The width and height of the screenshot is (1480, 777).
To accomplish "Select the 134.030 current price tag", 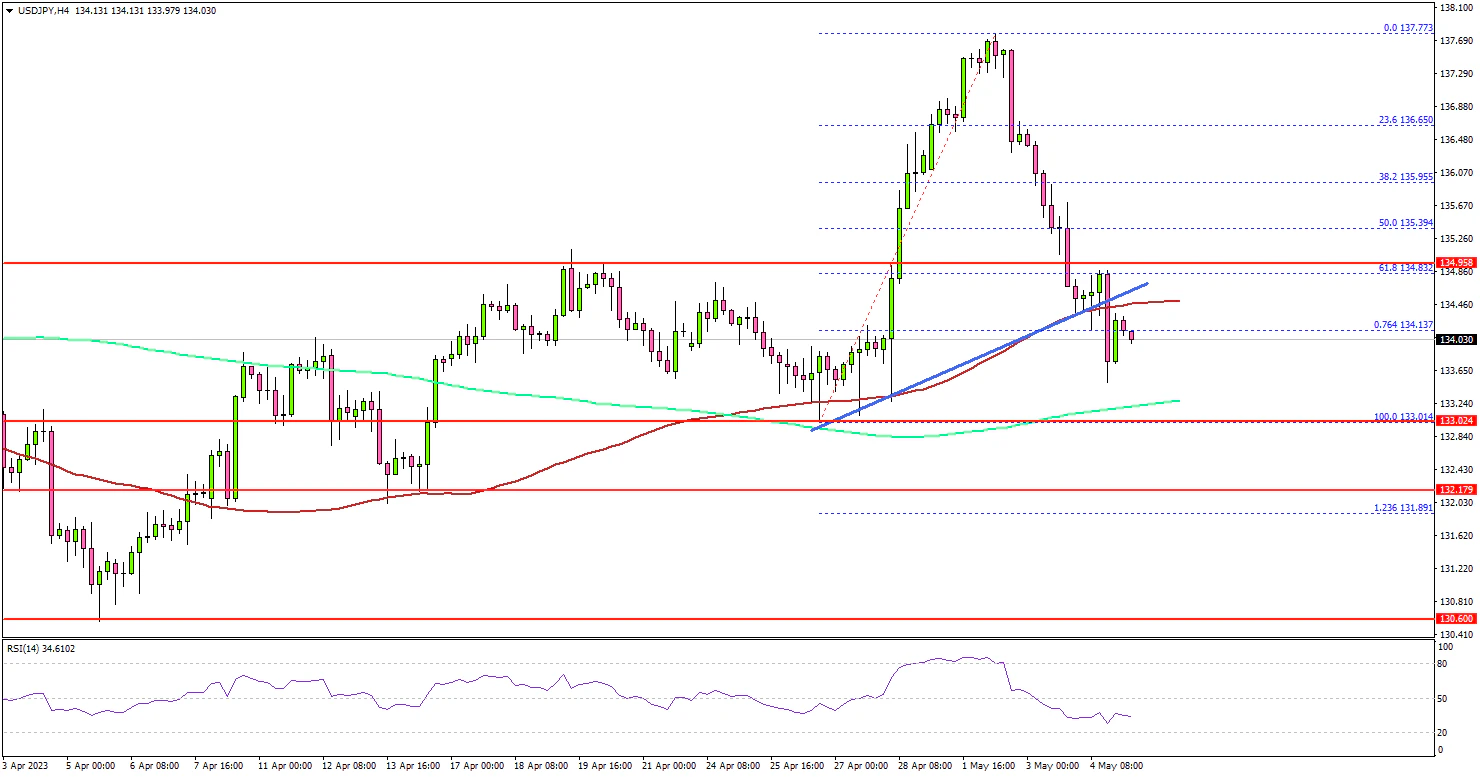I will 1456,340.
